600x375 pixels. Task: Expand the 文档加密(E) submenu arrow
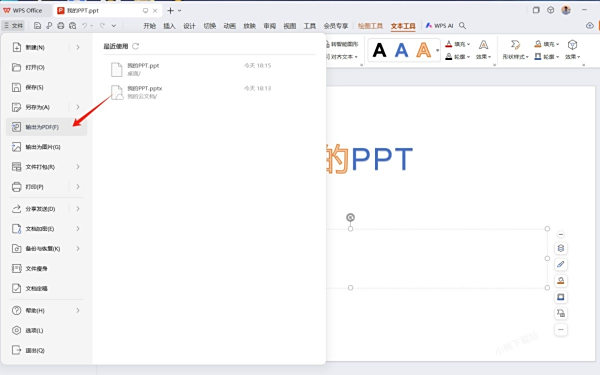[x=78, y=229]
